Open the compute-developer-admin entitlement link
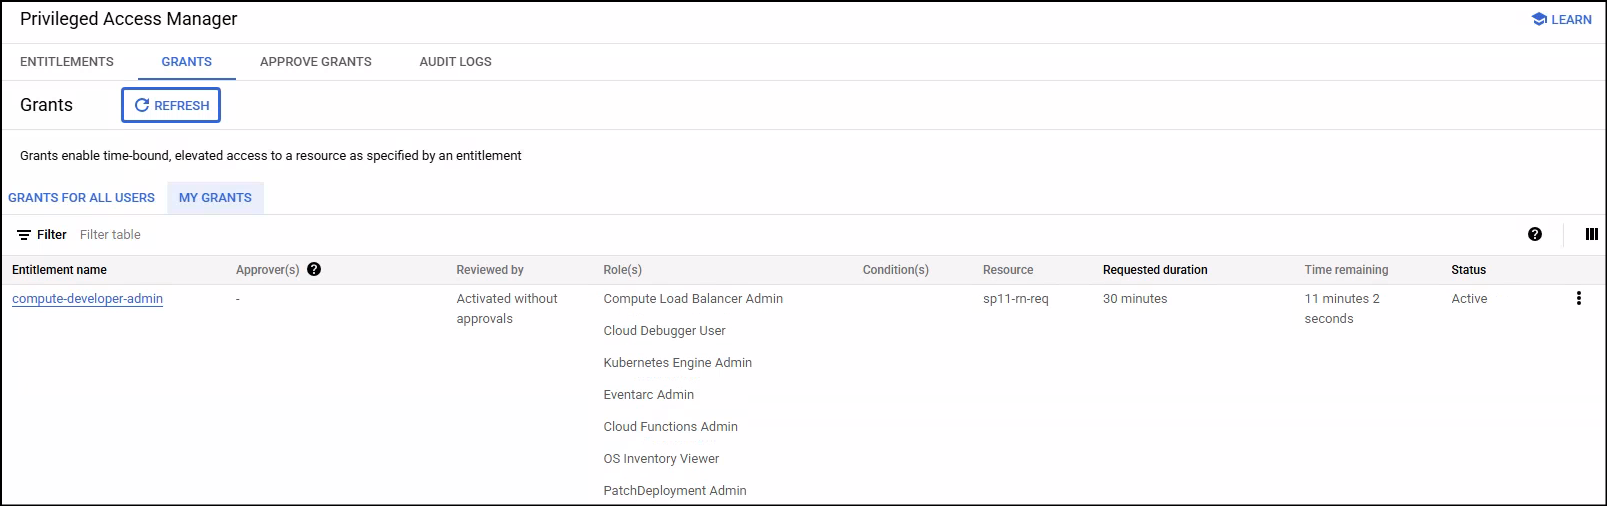Screen dimensions: 1607x506 [87, 298]
